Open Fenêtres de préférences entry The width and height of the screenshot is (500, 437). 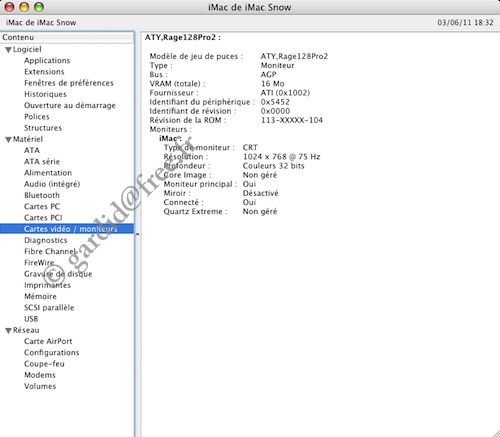[69, 83]
